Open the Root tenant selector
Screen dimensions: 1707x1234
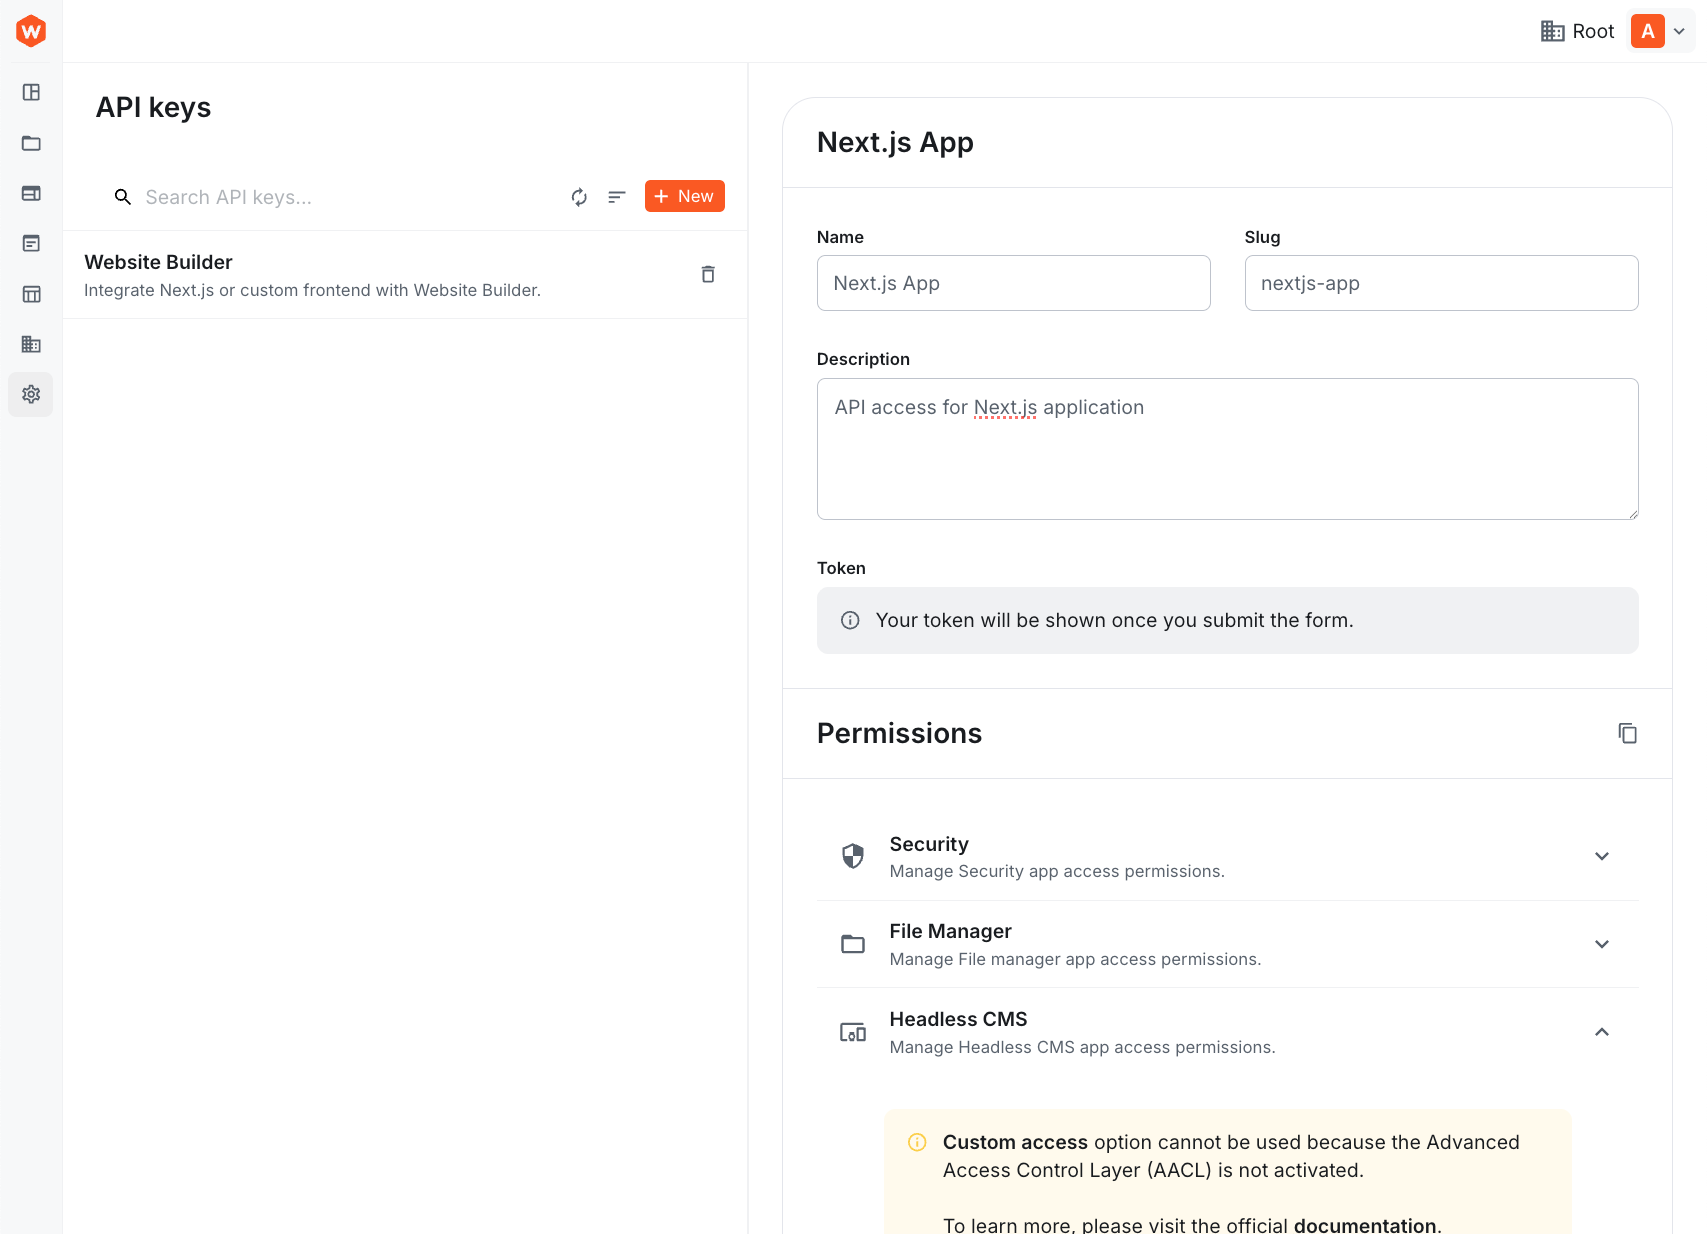pyautogui.click(x=1576, y=30)
